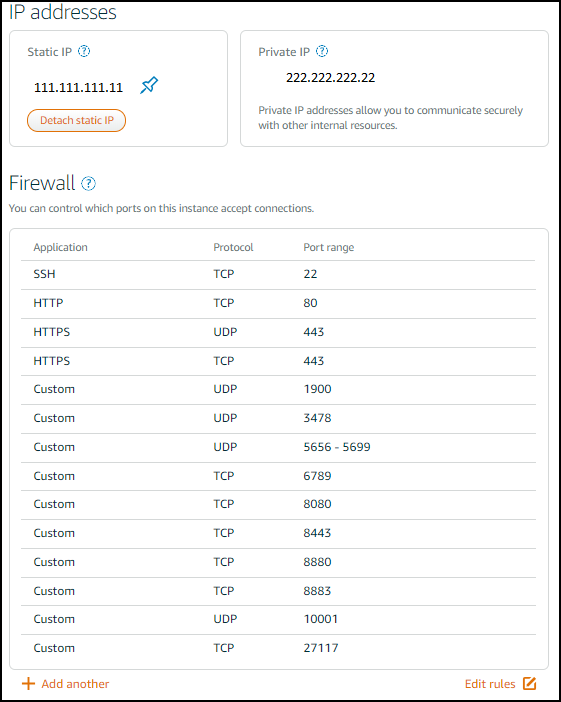Select the Custom TCP 27117 rule
Image resolution: width=561 pixels, height=702 pixels.
coord(278,648)
